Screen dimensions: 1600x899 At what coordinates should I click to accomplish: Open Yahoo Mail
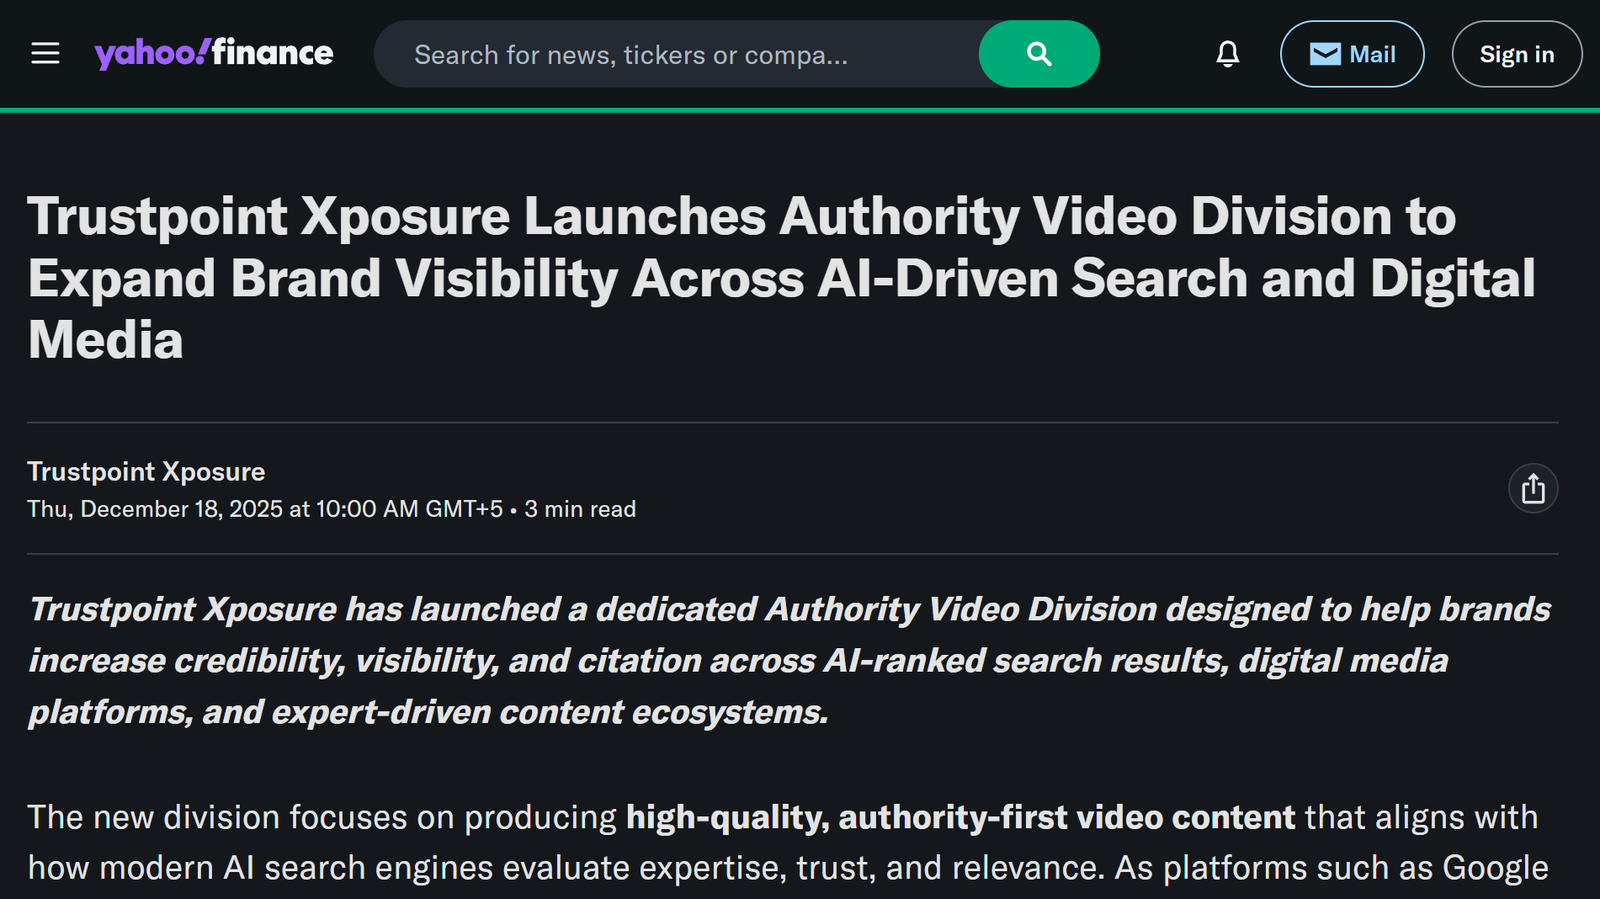tap(1352, 54)
